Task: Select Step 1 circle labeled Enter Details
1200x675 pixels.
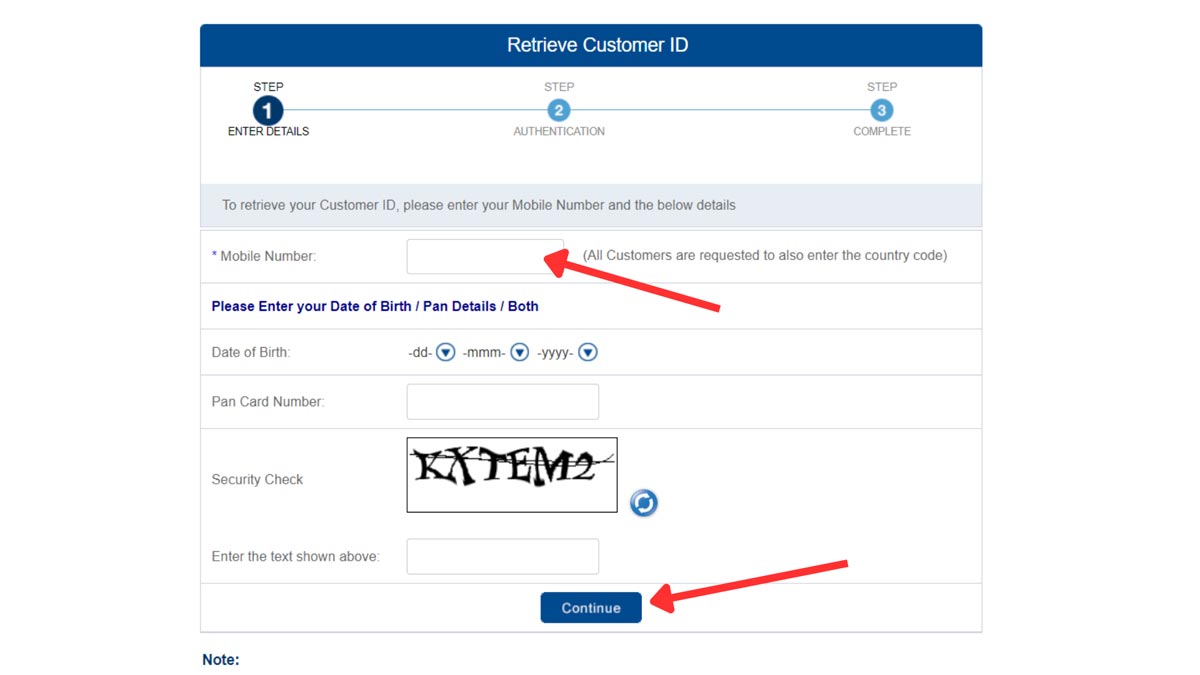Action: click(x=267, y=110)
